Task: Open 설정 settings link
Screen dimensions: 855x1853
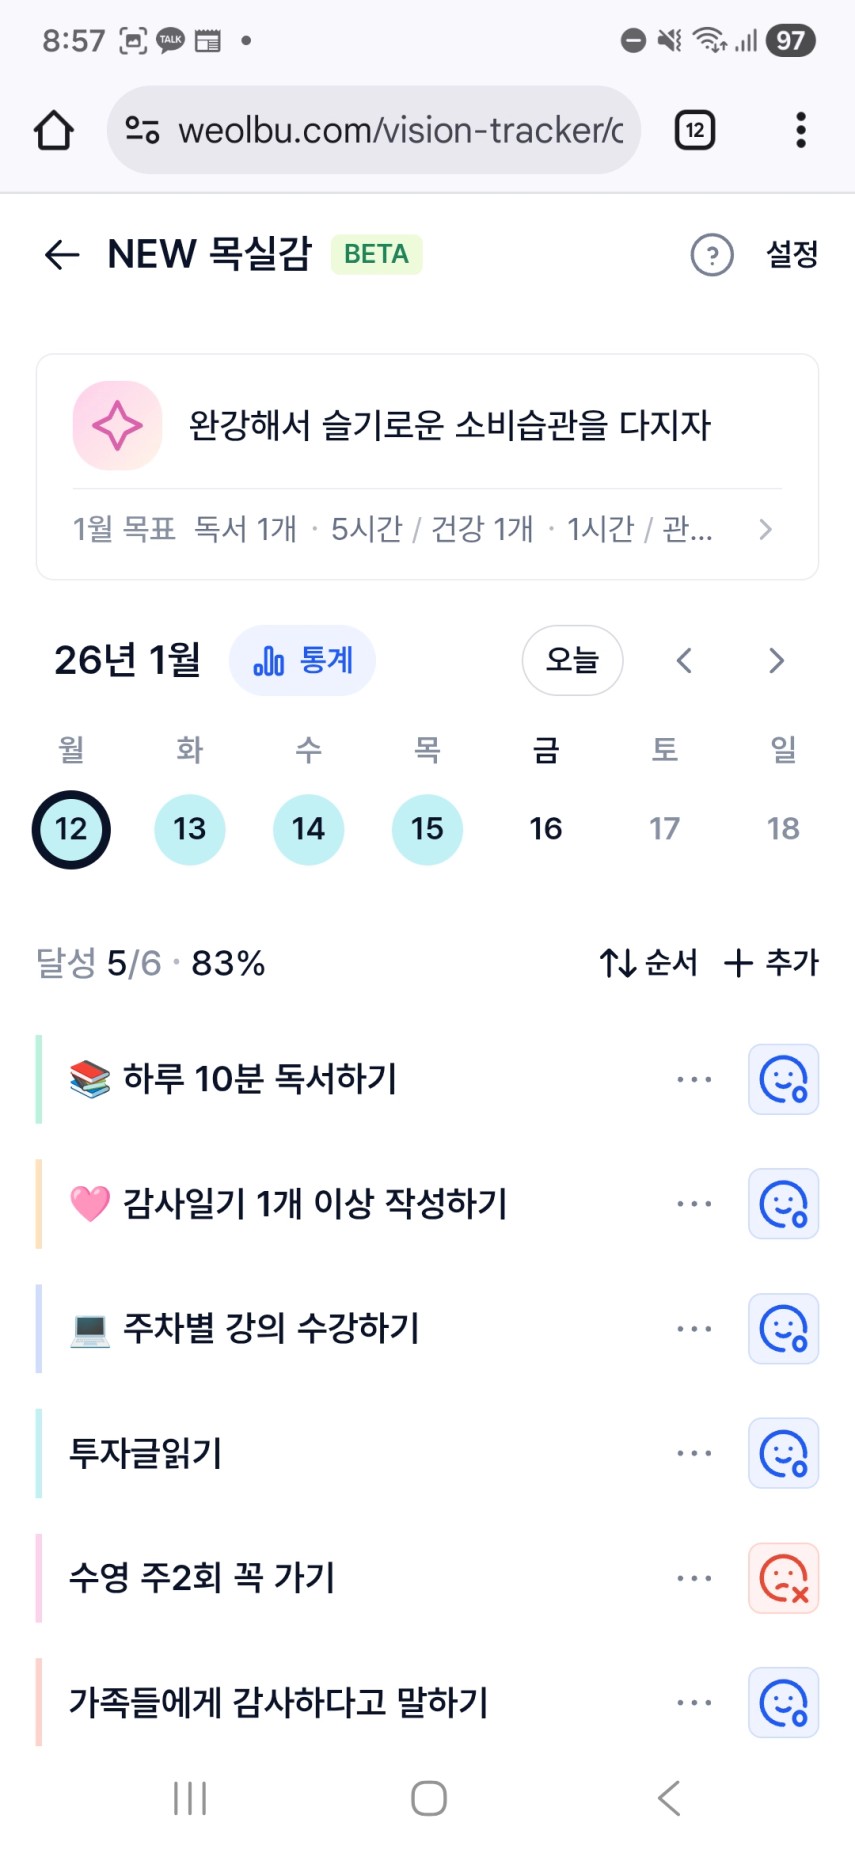Action: click(792, 255)
